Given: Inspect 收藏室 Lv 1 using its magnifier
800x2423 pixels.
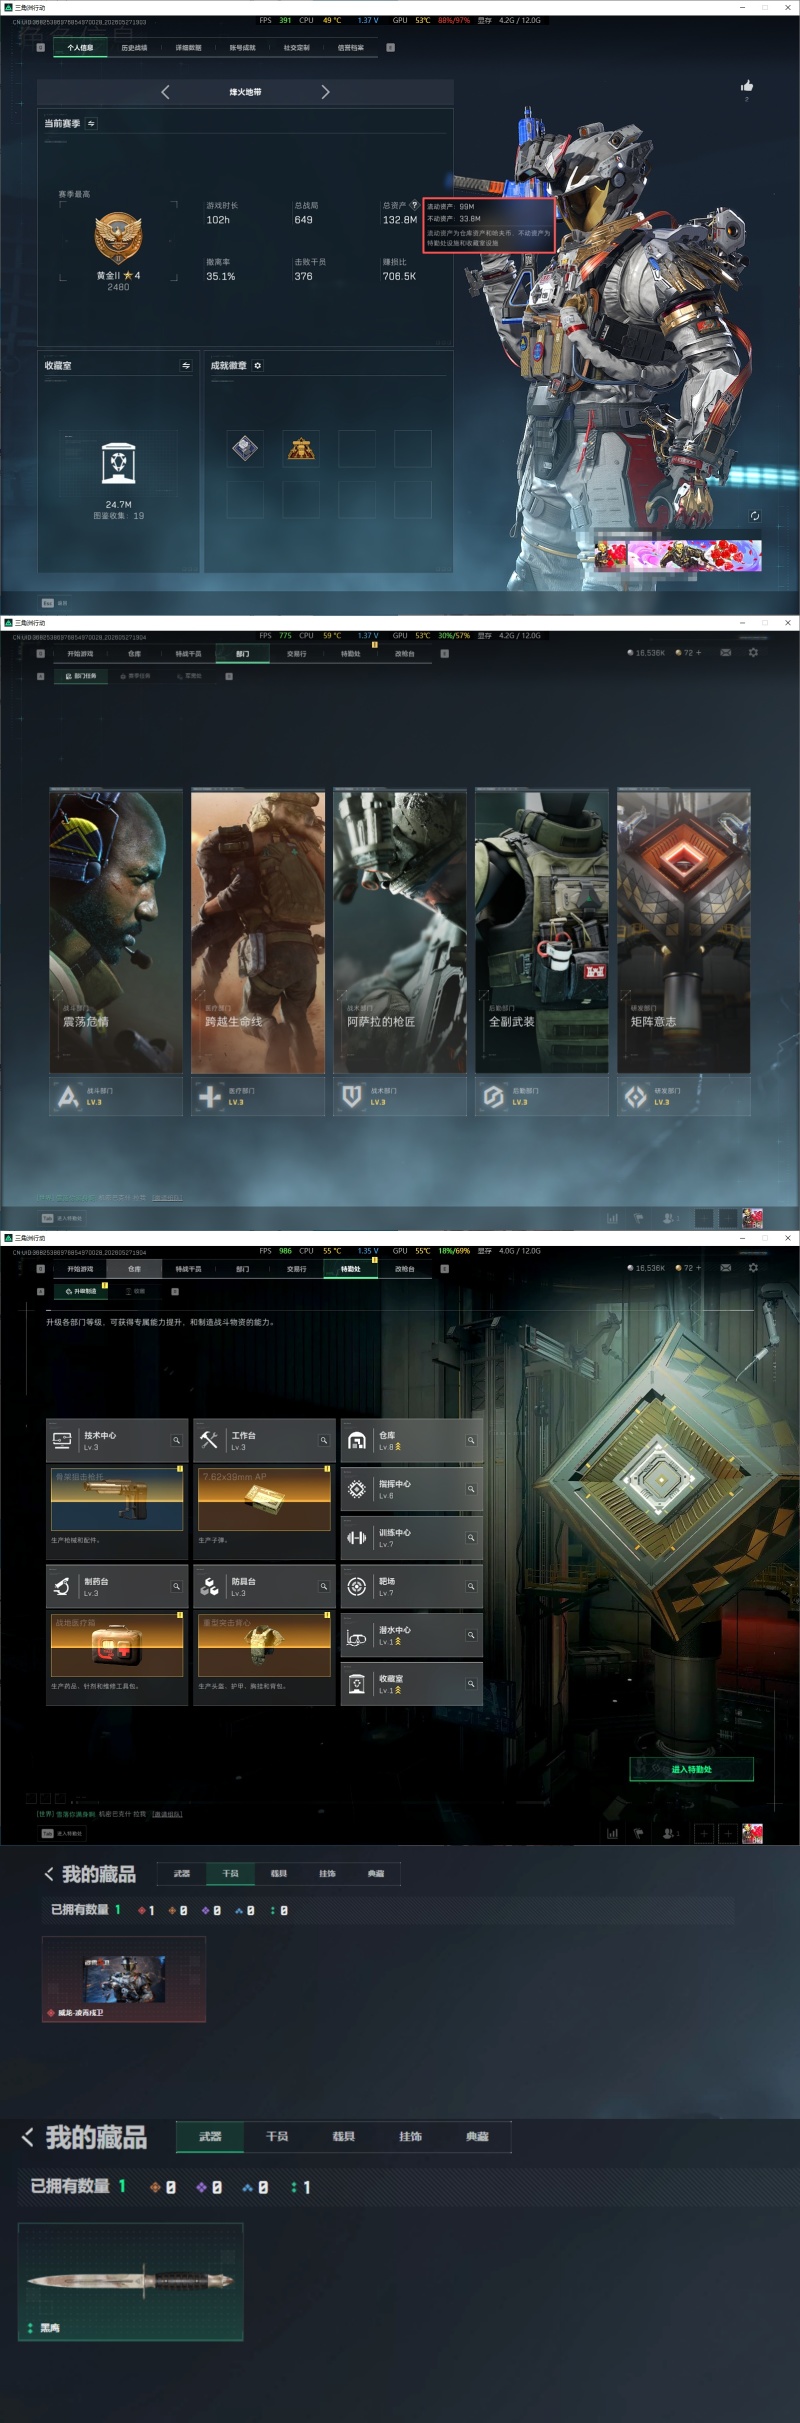Looking at the screenshot, I should point(471,1684).
